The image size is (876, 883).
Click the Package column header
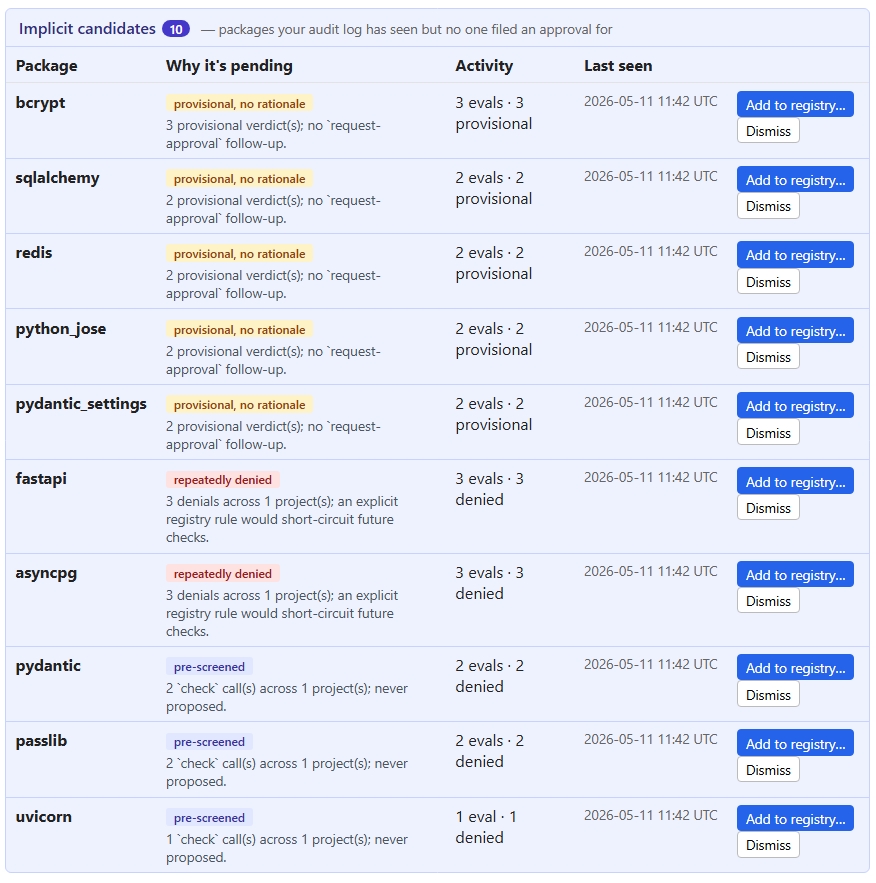[x=46, y=66]
